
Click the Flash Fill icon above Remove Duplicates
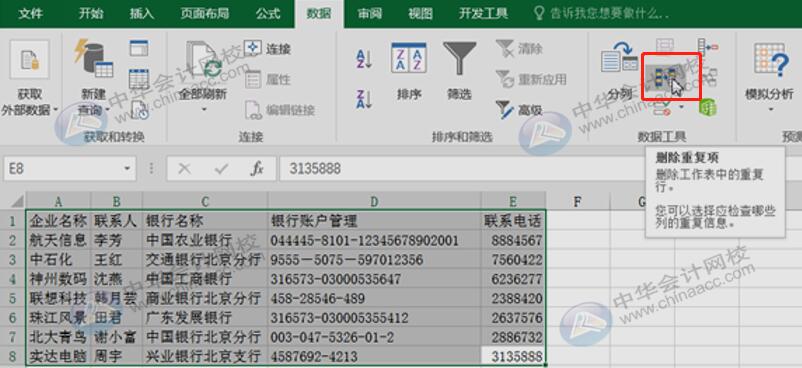(664, 46)
